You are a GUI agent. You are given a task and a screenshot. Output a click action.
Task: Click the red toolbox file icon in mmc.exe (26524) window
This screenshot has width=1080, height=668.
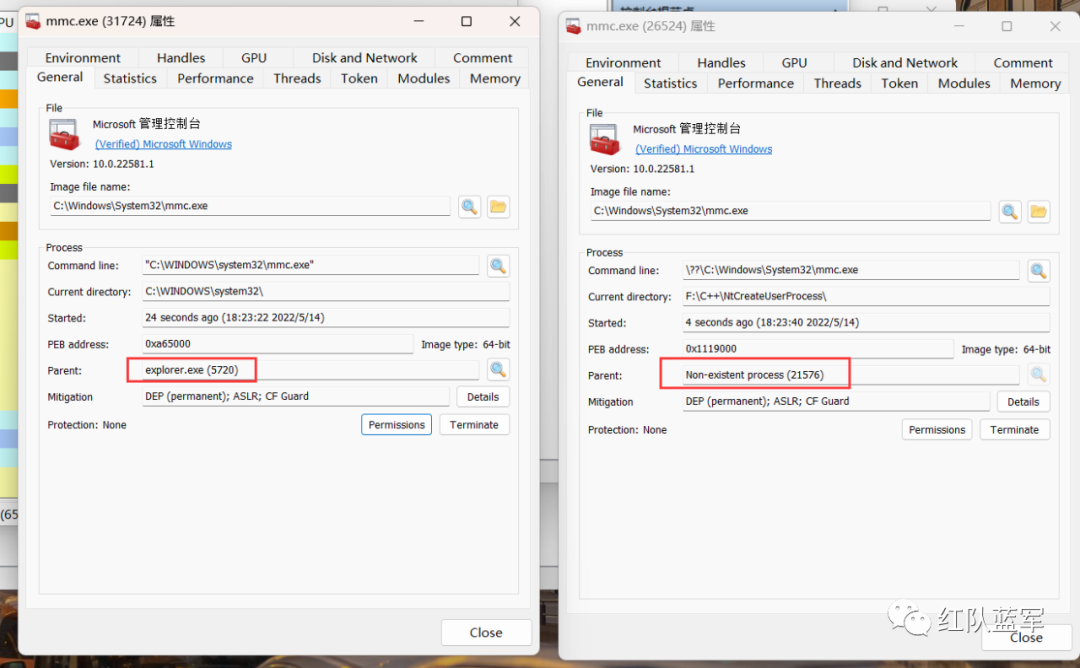tap(605, 139)
